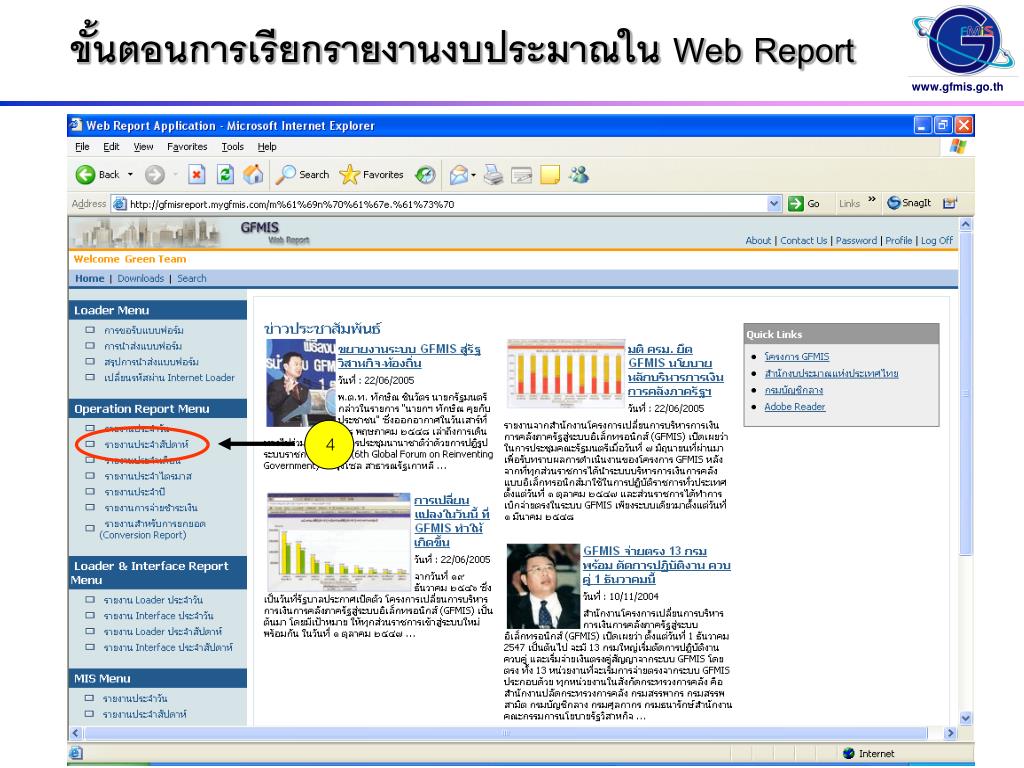1024x768 pixels.
Task: Click the status bar page icon
Action: [x=76, y=754]
